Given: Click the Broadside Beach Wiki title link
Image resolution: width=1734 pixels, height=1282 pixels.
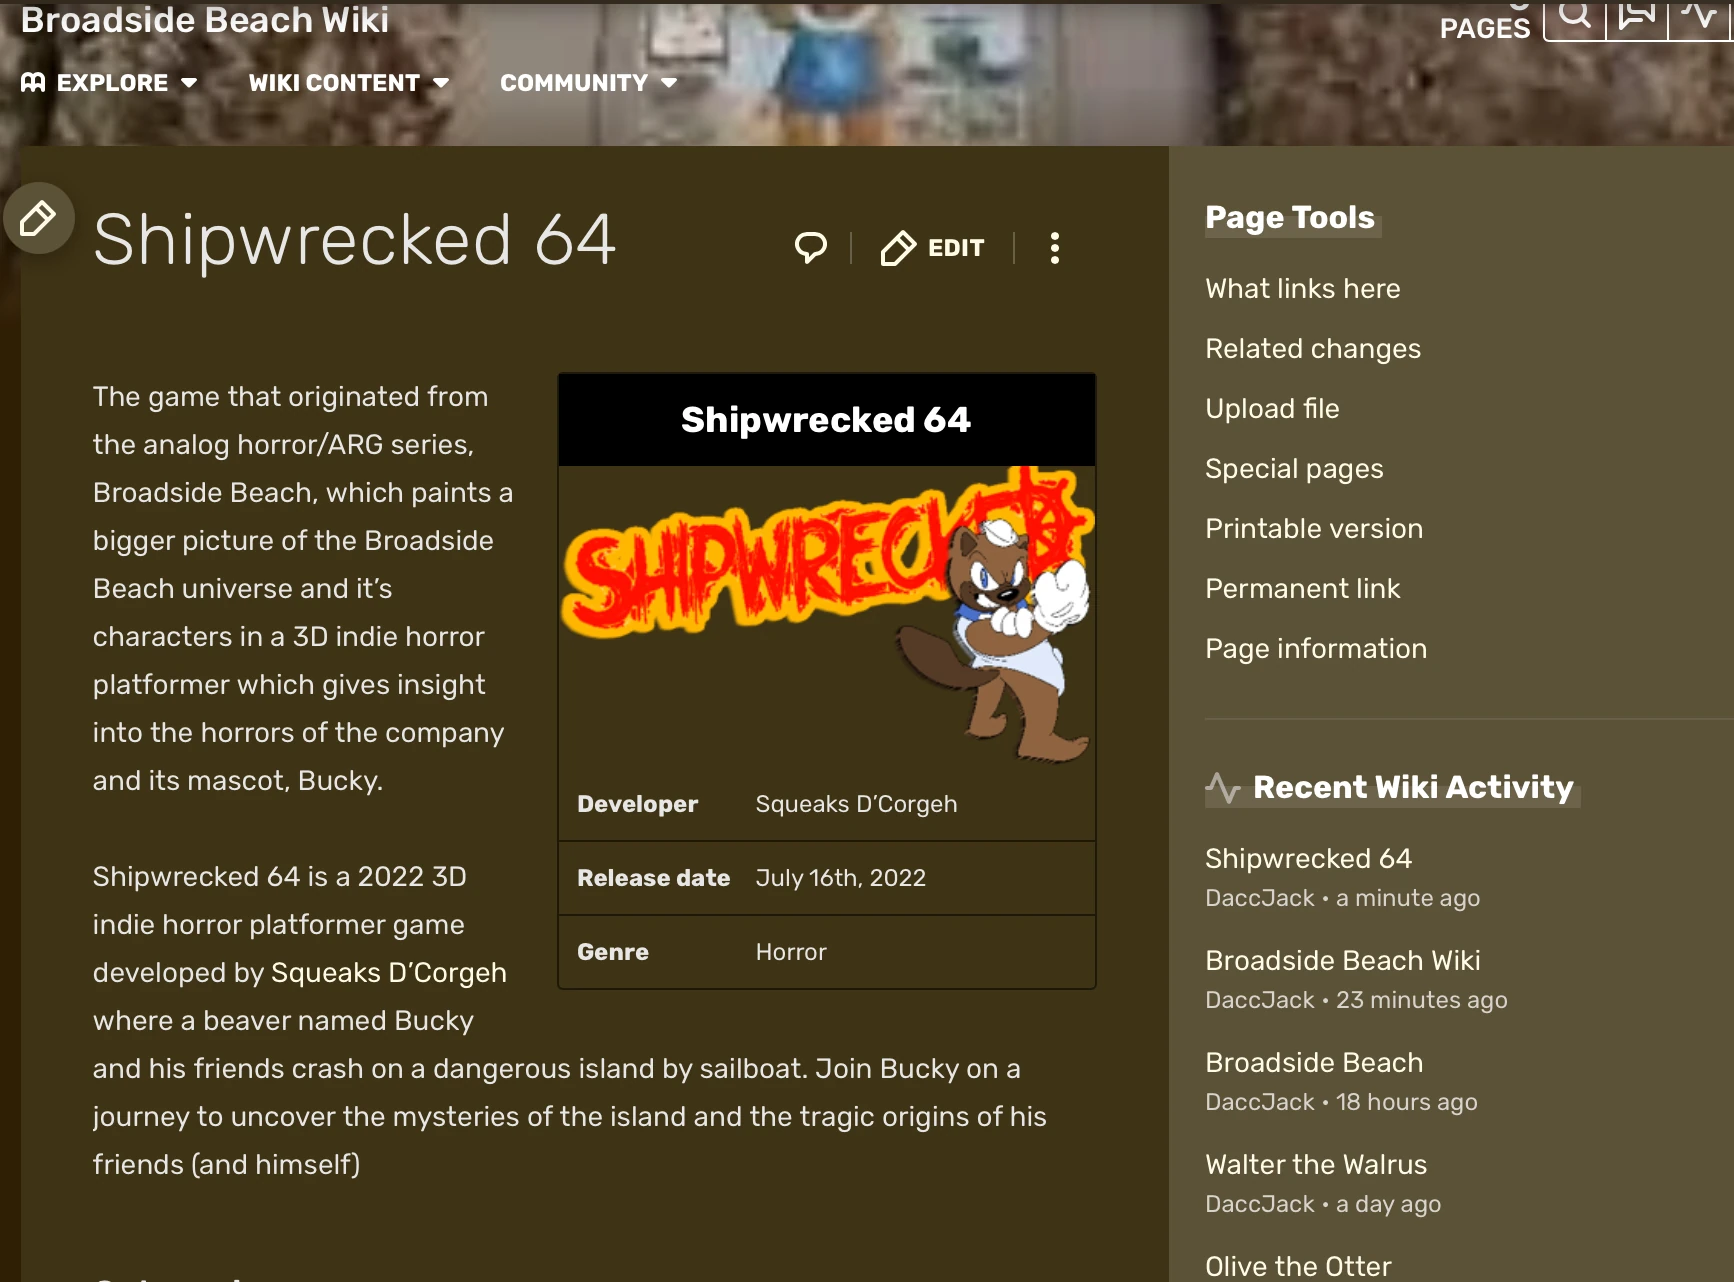Looking at the screenshot, I should click(205, 20).
